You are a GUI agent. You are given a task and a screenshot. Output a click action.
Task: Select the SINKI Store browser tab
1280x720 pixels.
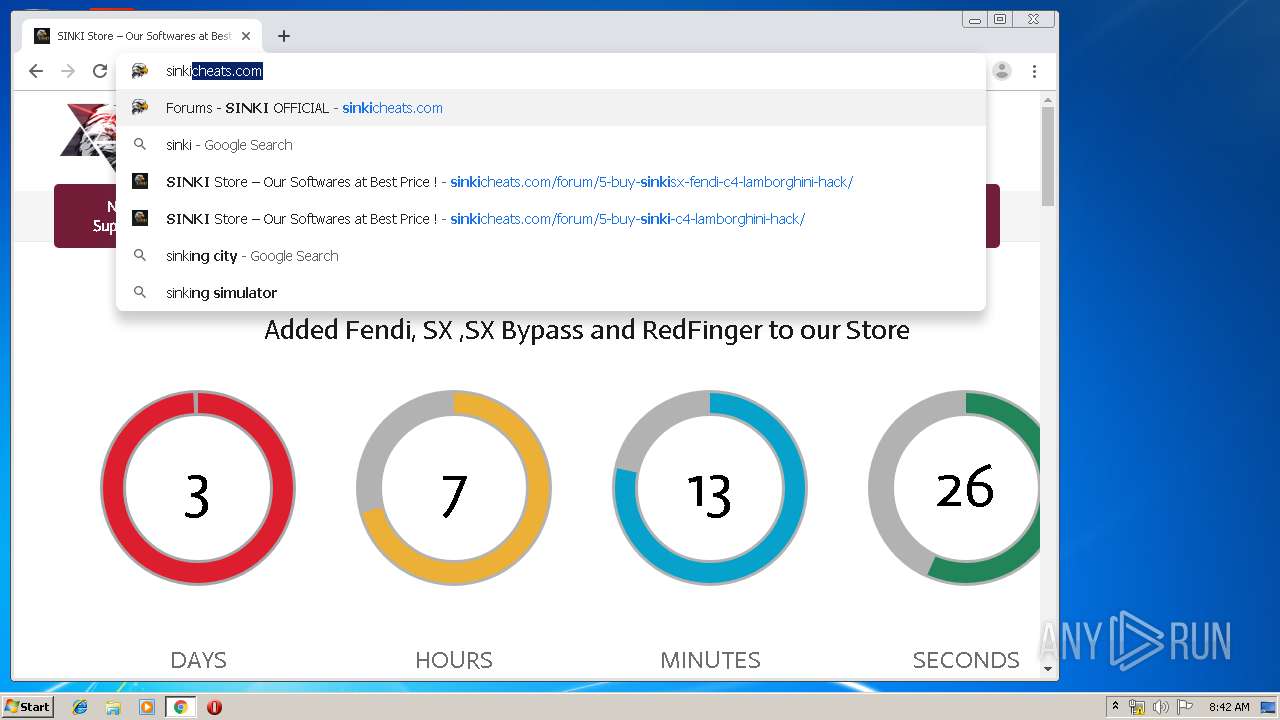pyautogui.click(x=142, y=36)
